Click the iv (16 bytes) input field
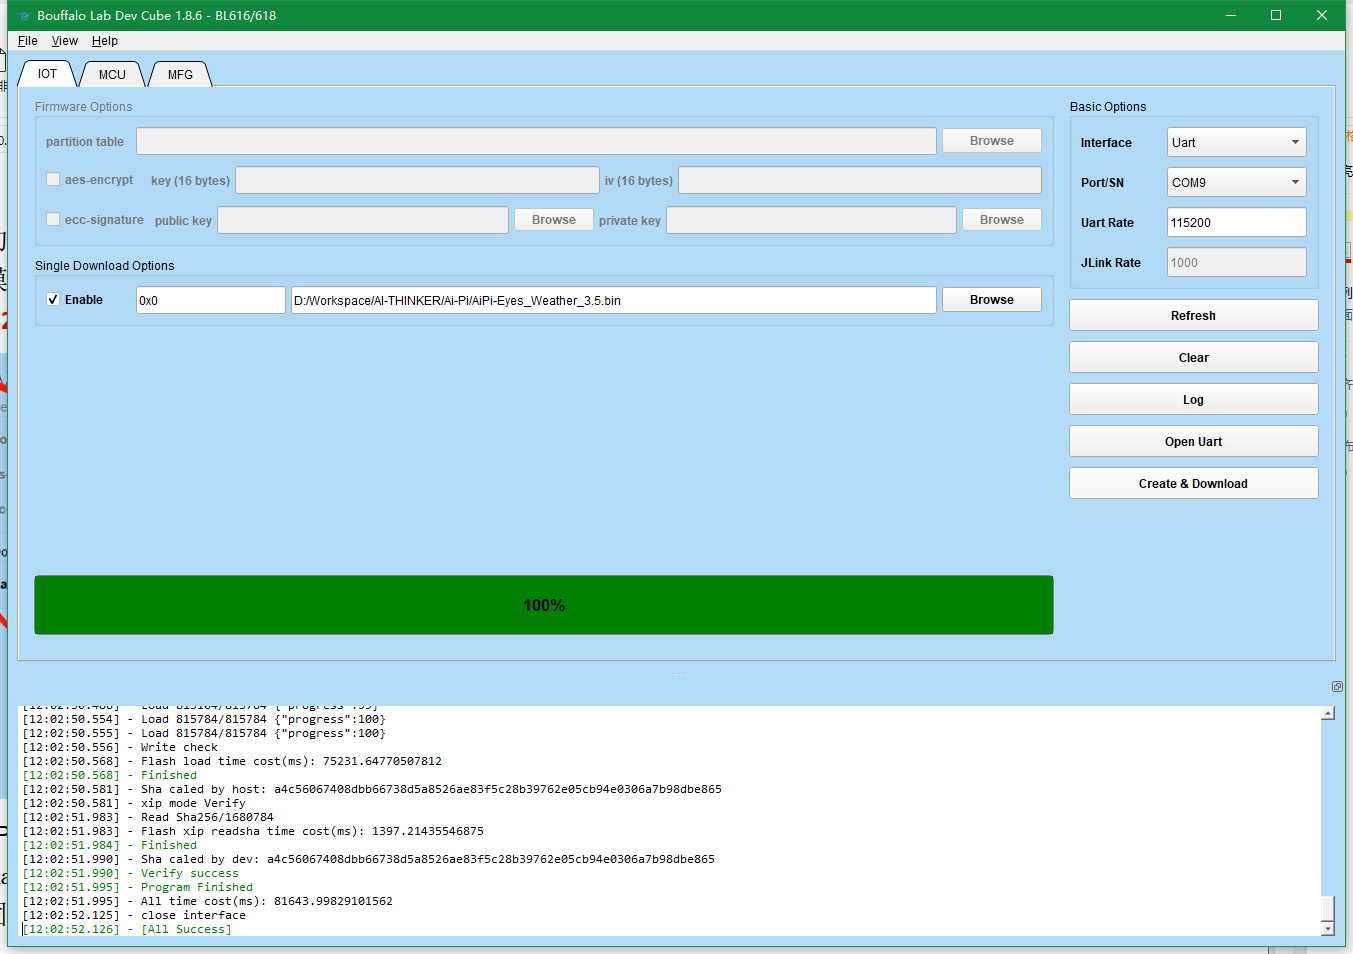Viewport: 1353px width, 954px height. (860, 180)
